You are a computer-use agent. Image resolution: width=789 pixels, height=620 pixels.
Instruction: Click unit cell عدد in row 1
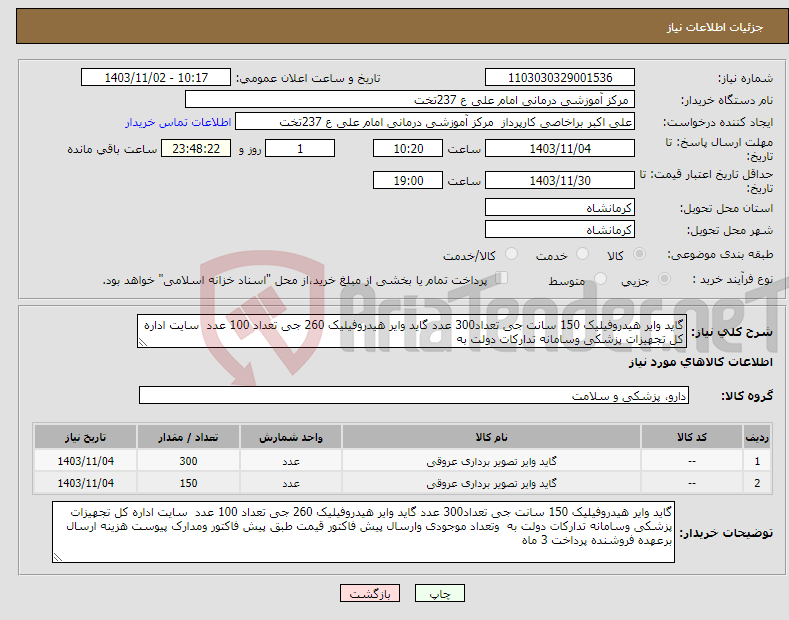[x=291, y=461]
